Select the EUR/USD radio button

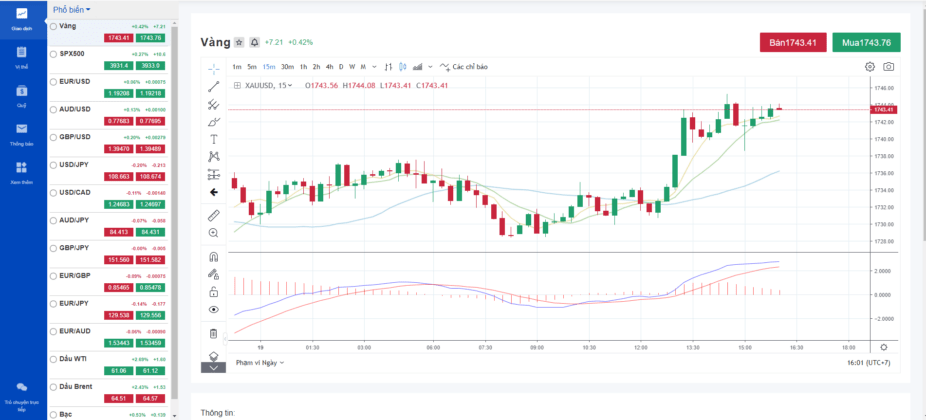[x=54, y=82]
